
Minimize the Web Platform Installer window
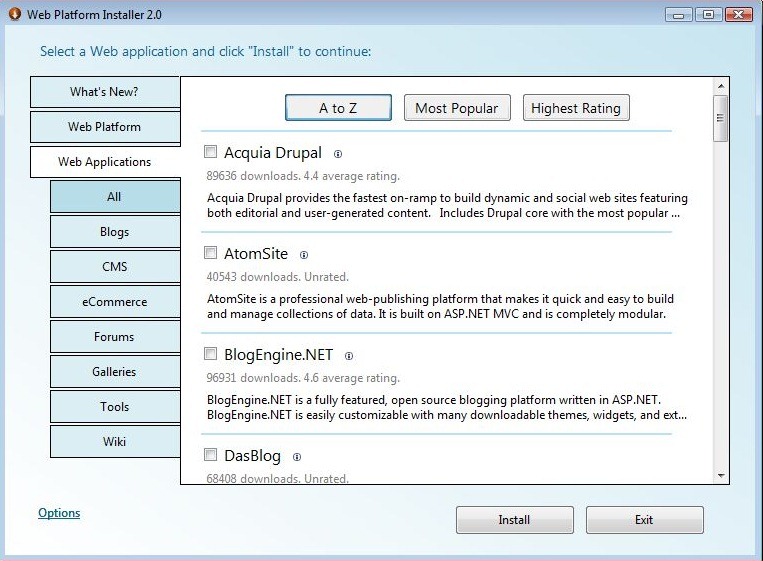679,15
